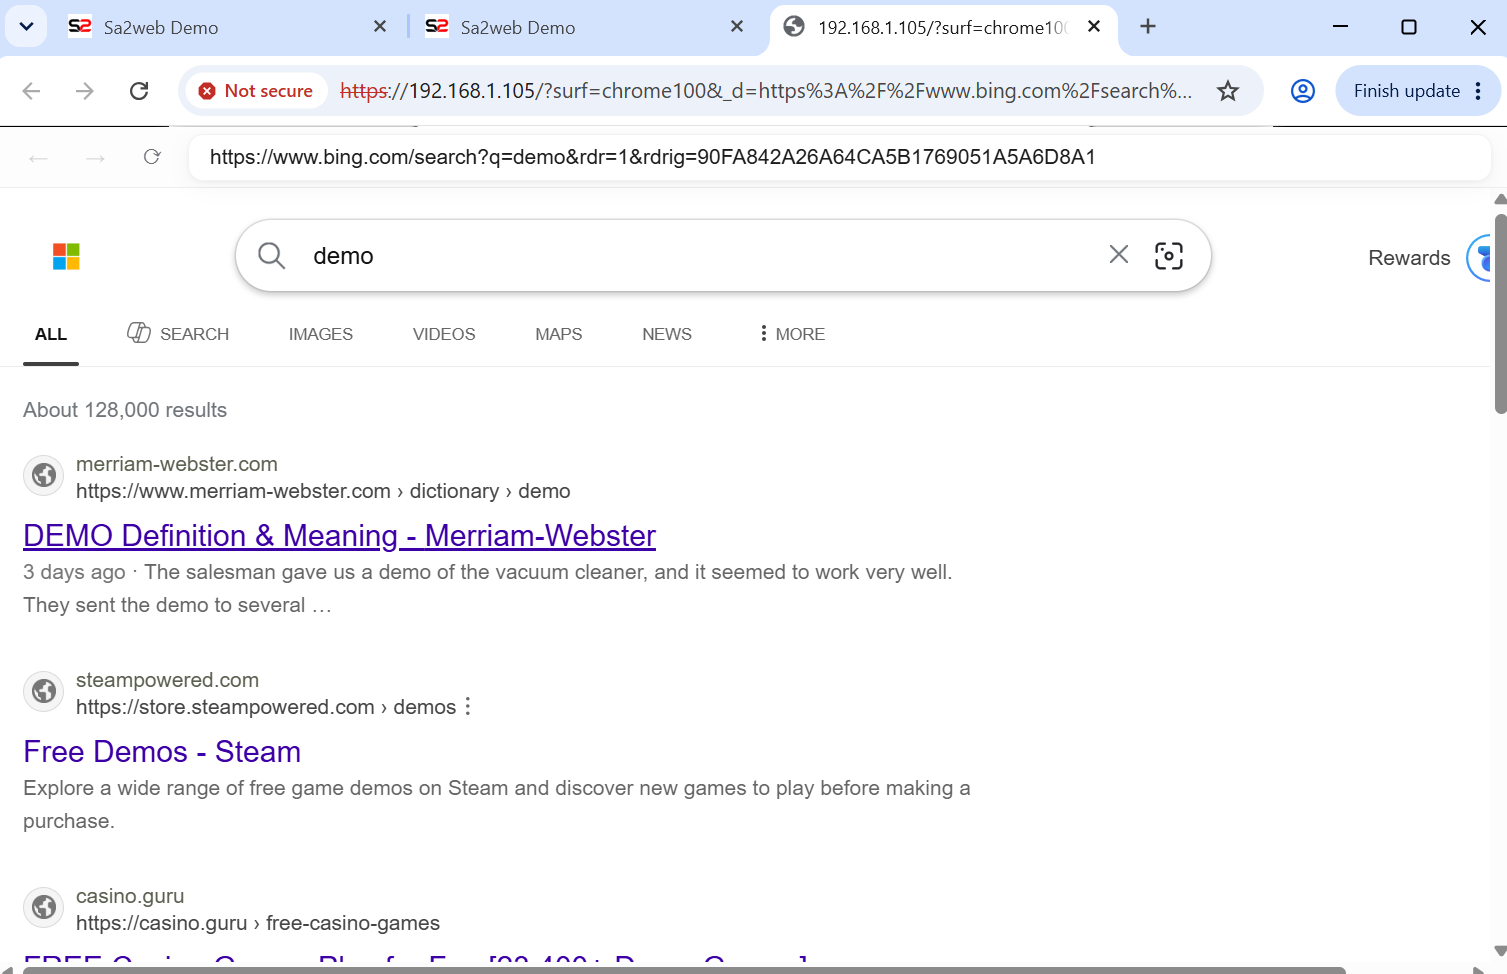The width and height of the screenshot is (1507, 974).
Task: Click into the Bing search box
Action: (700, 256)
